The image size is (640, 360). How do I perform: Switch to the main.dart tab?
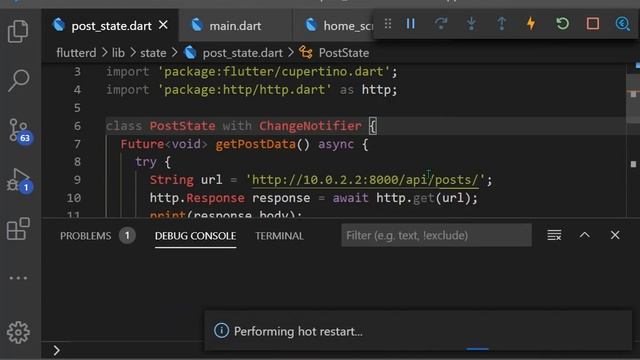point(235,26)
